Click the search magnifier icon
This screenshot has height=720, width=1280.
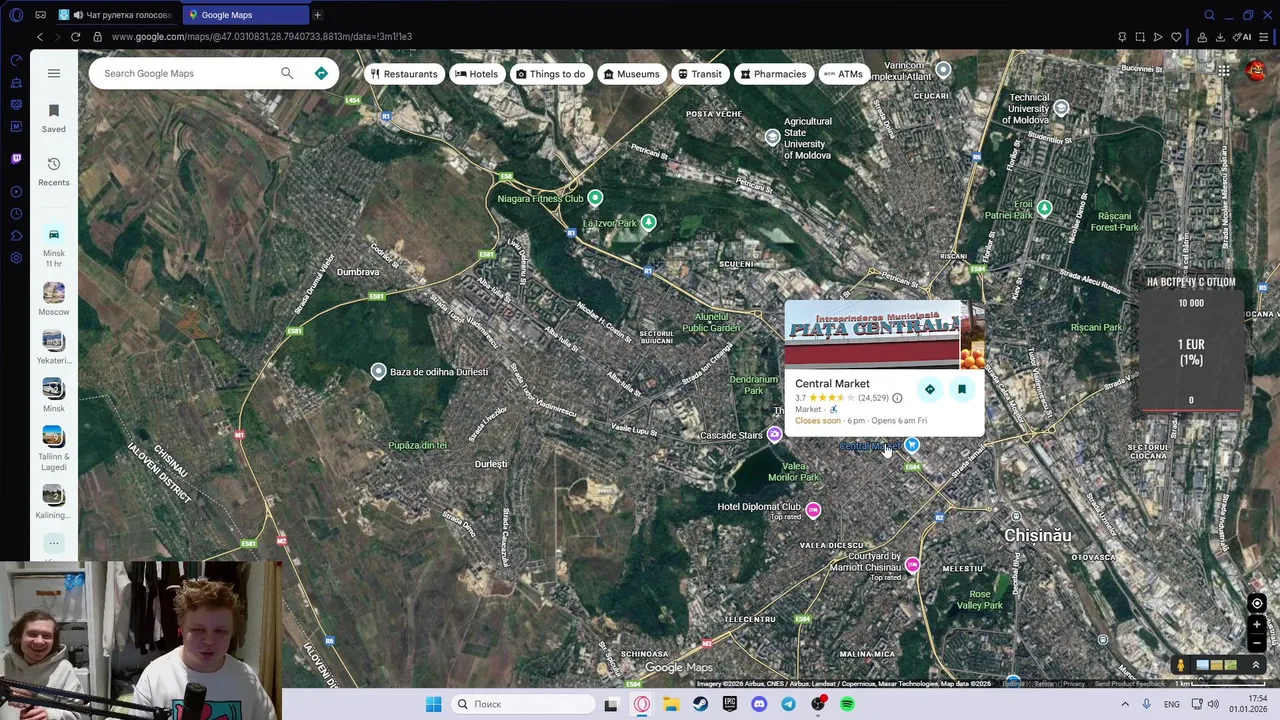pyautogui.click(x=287, y=73)
